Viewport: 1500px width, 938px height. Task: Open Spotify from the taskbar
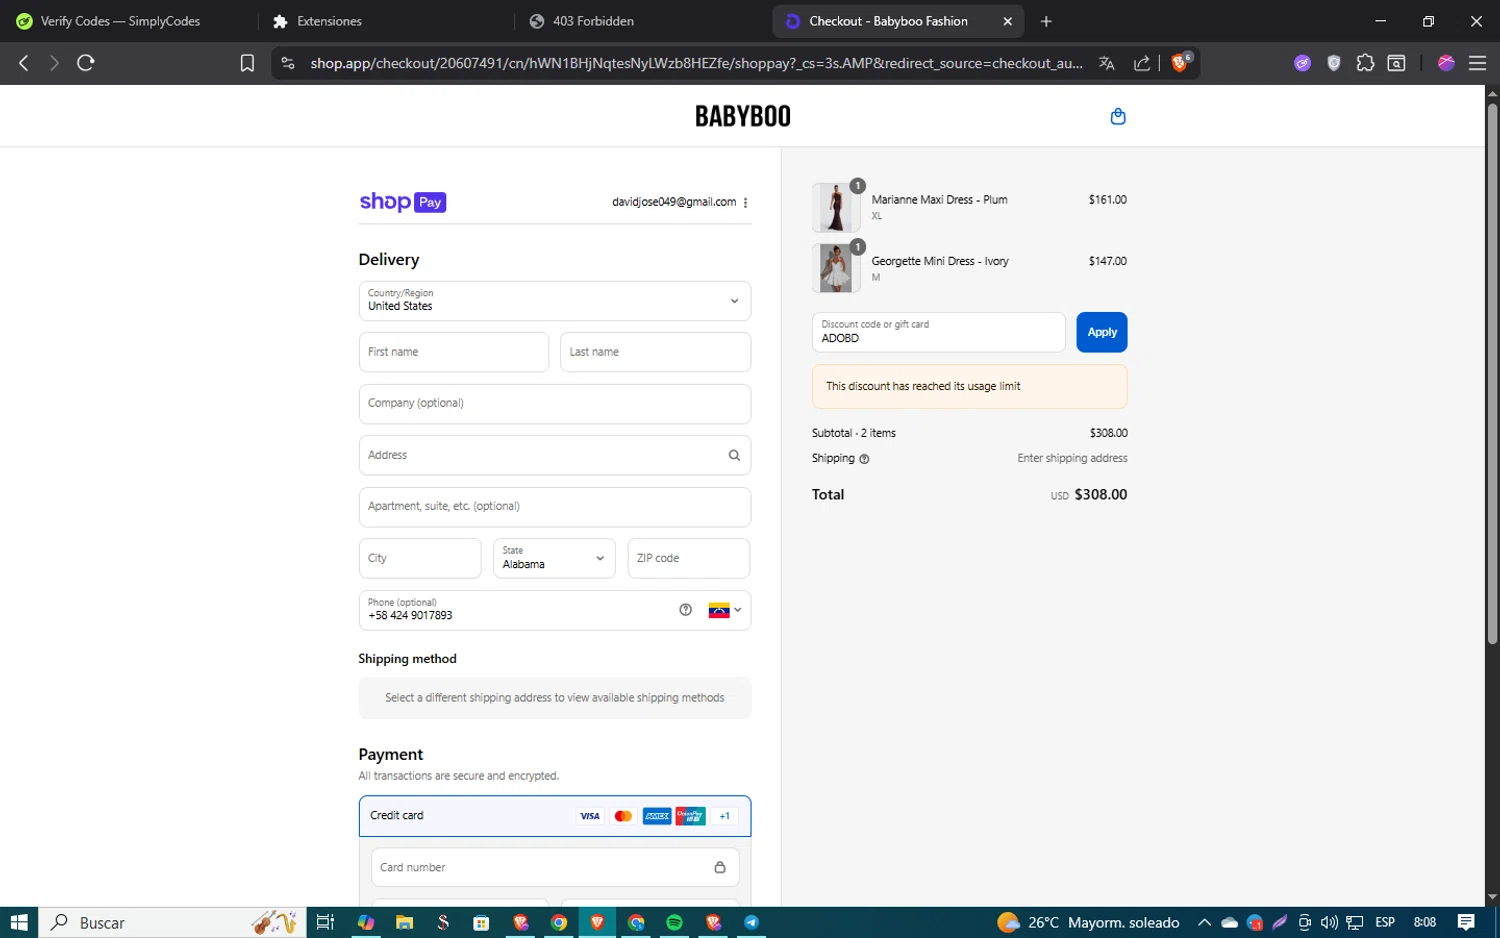(674, 922)
